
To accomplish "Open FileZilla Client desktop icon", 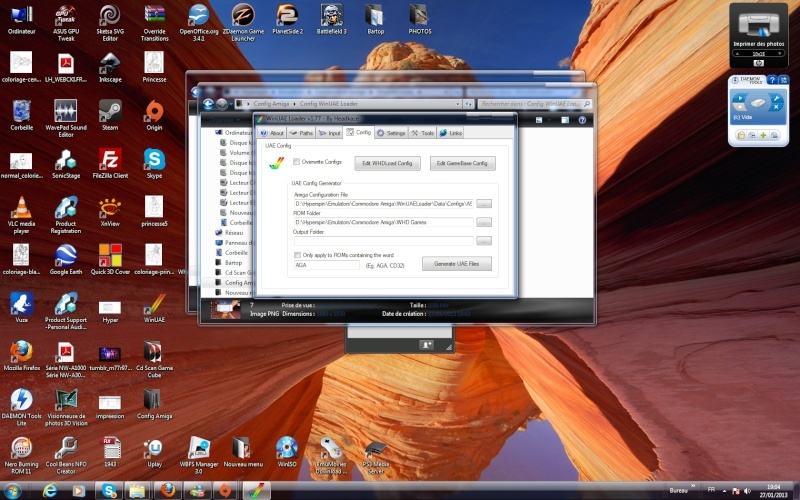I will (110, 163).
